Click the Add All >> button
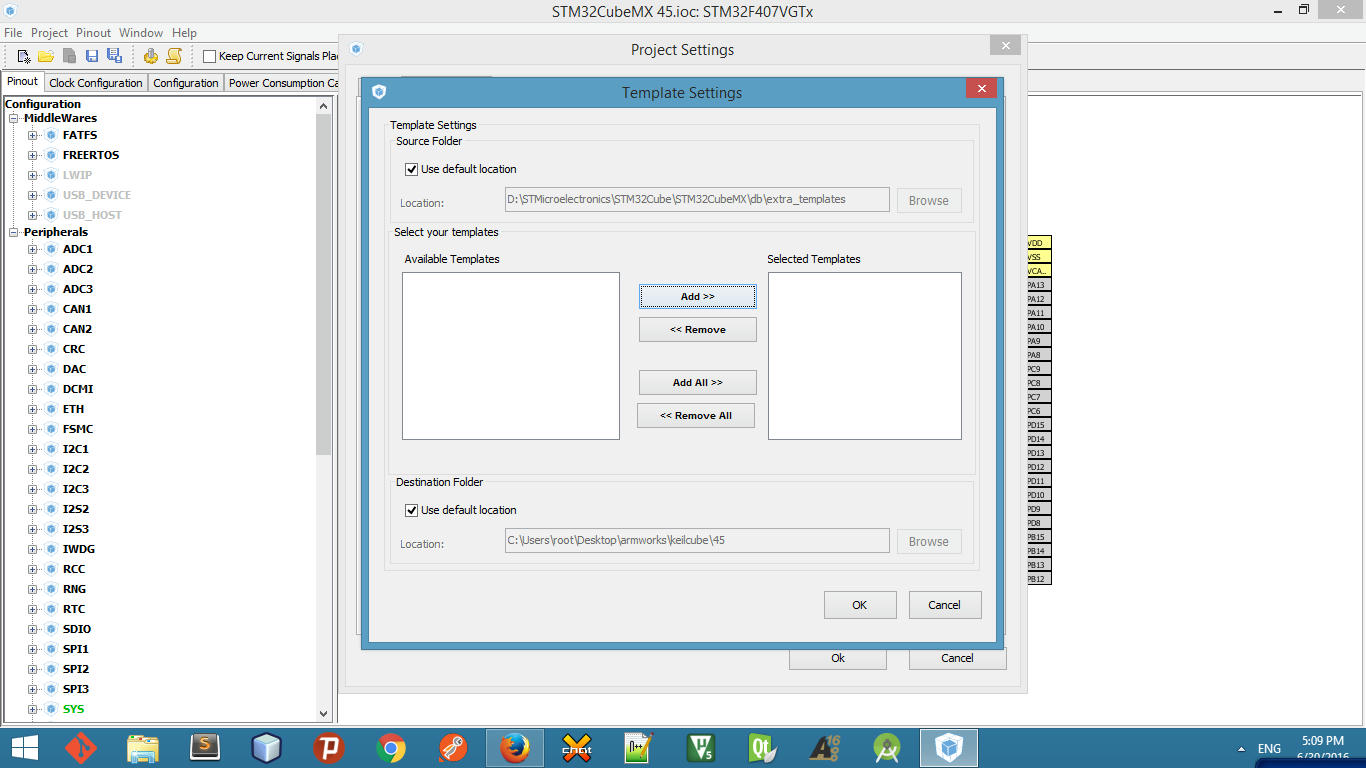1366x768 pixels. click(x=698, y=382)
